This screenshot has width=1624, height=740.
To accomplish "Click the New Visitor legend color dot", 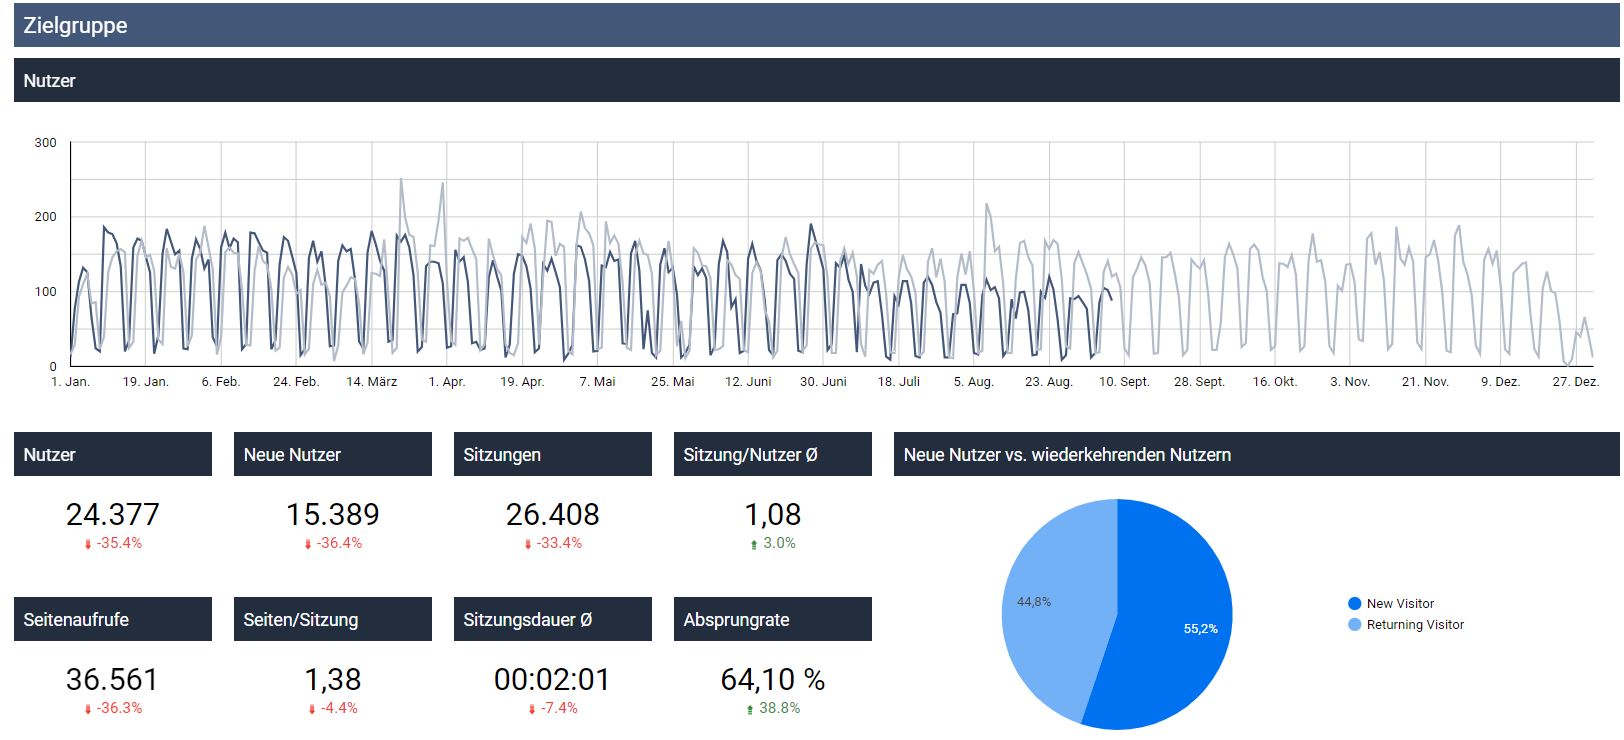I will click(x=1355, y=604).
